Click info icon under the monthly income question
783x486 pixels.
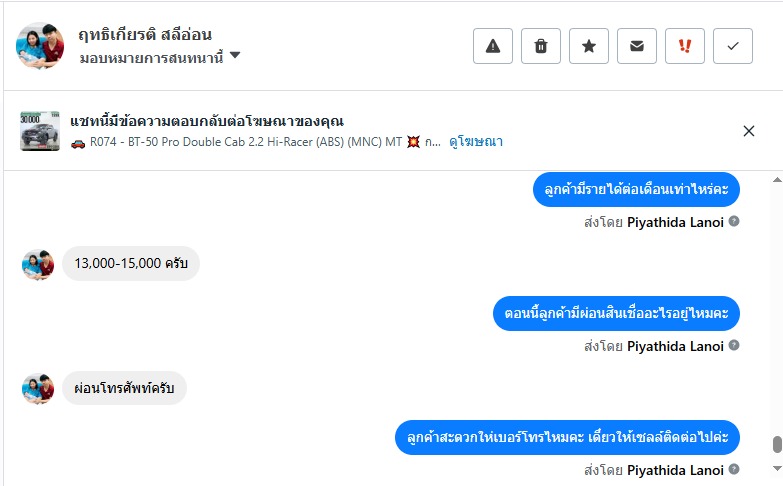point(734,221)
